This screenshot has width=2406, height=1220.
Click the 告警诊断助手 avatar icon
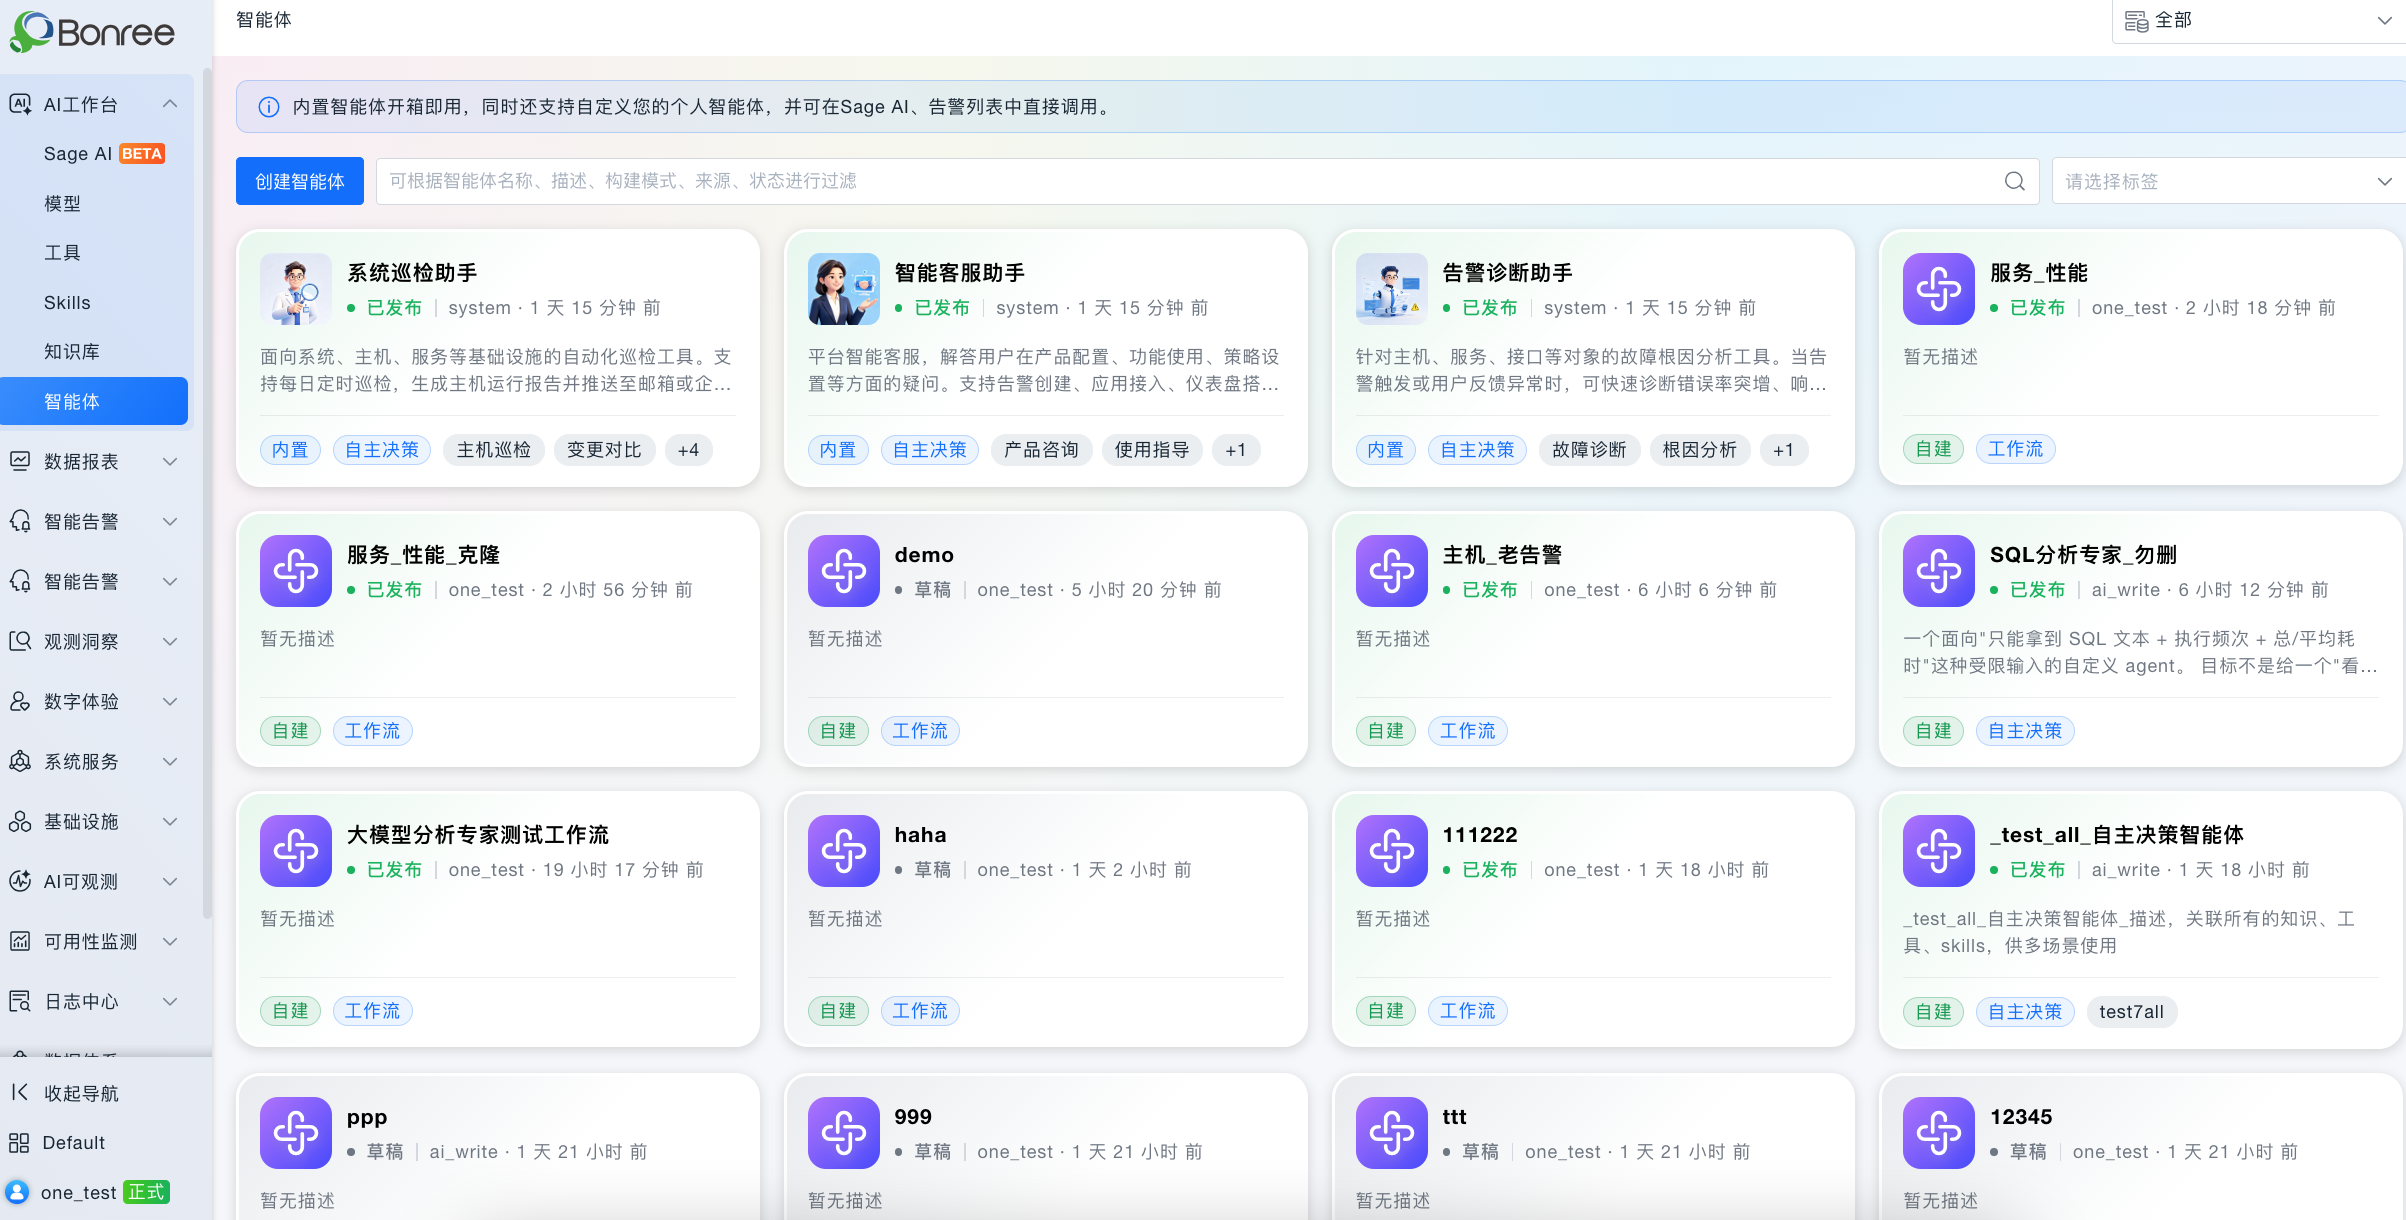1391,289
